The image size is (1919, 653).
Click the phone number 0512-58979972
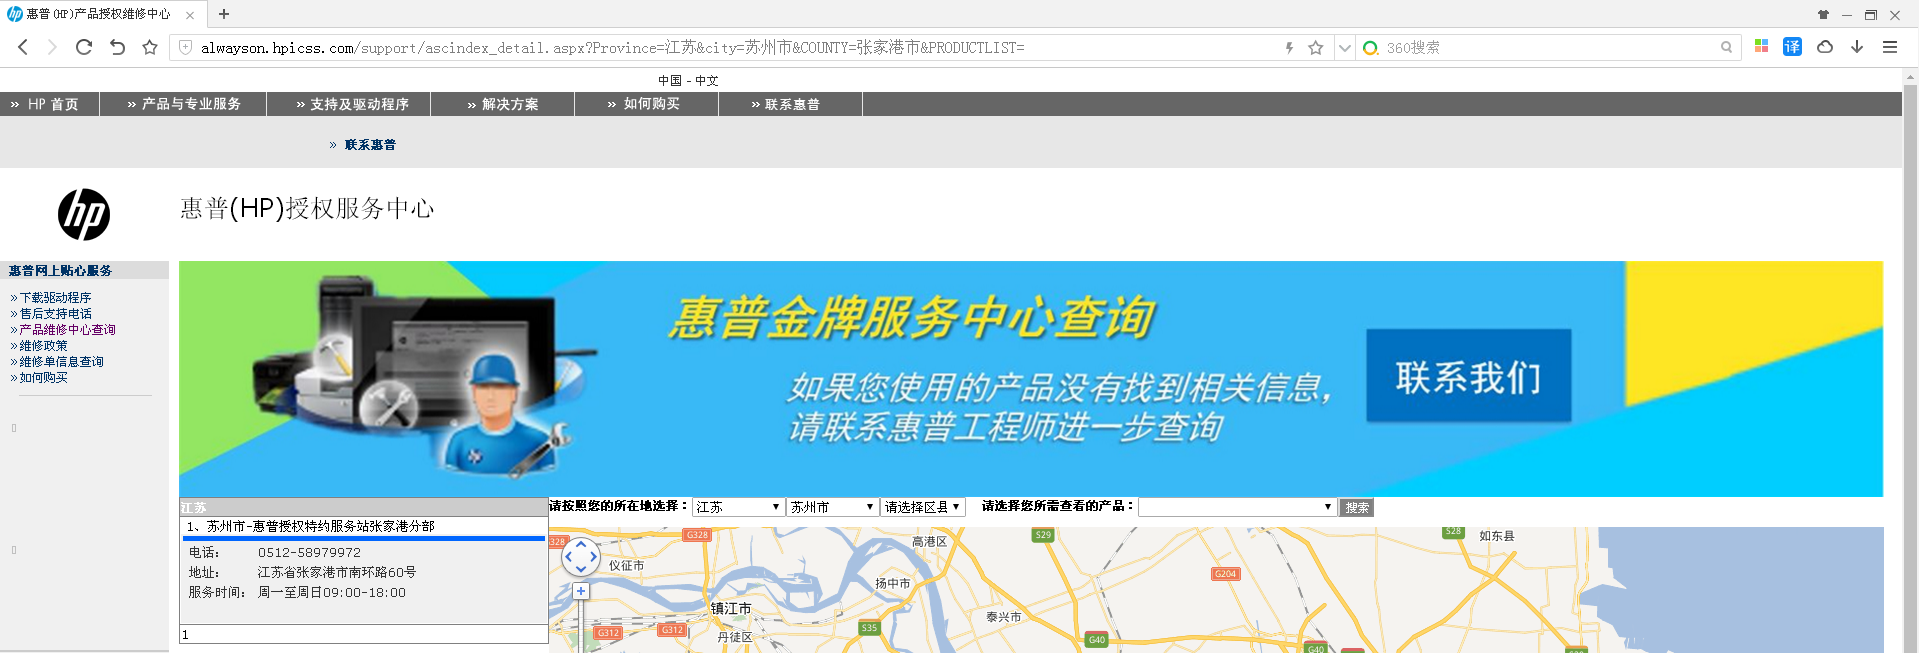[309, 552]
